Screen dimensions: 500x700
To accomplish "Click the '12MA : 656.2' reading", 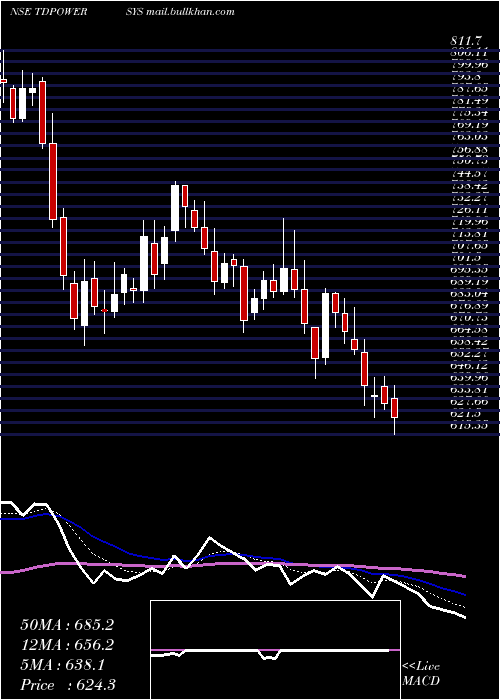I will point(67,644).
